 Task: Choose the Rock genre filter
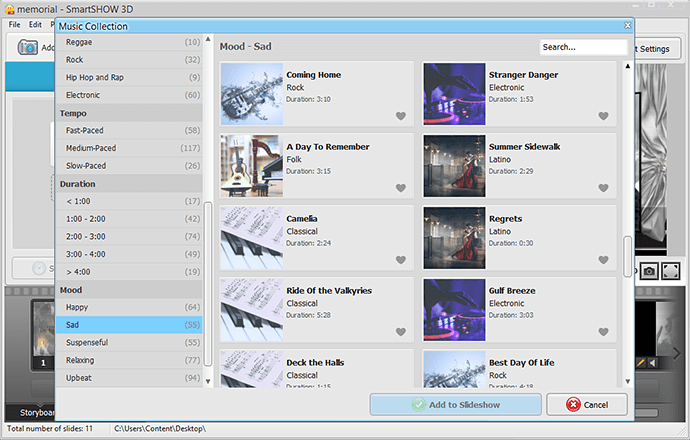(129, 60)
